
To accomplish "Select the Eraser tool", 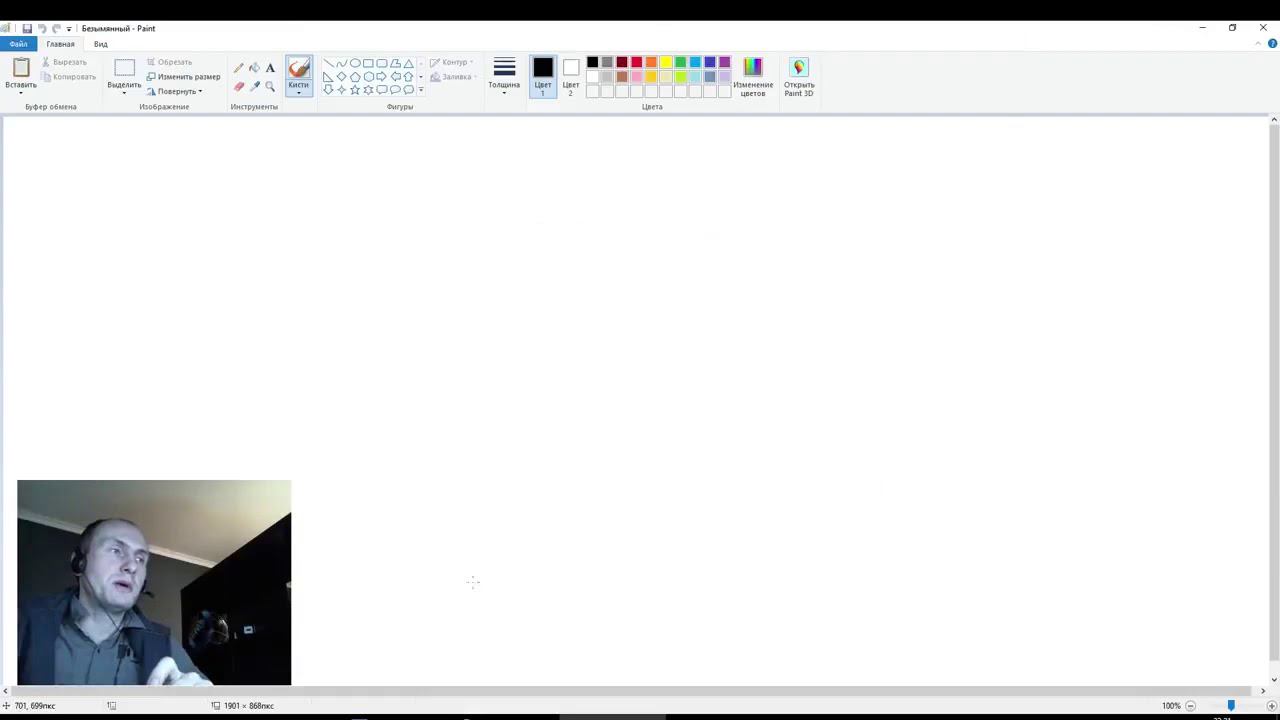I will (x=238, y=86).
